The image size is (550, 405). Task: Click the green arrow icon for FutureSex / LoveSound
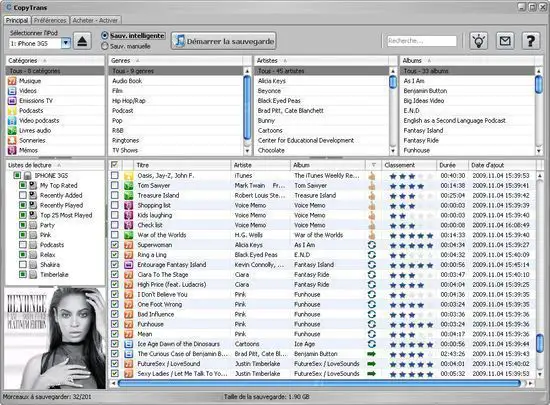coord(371,364)
